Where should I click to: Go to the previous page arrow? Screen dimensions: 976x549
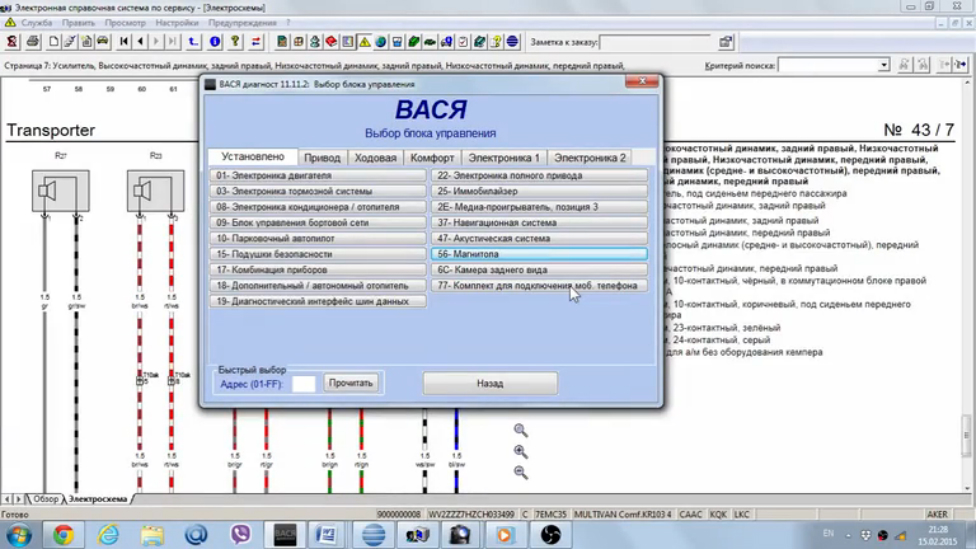pos(140,42)
